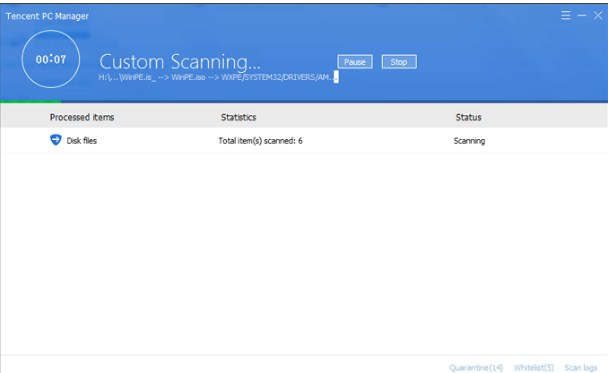Click the Status column header

(468, 117)
